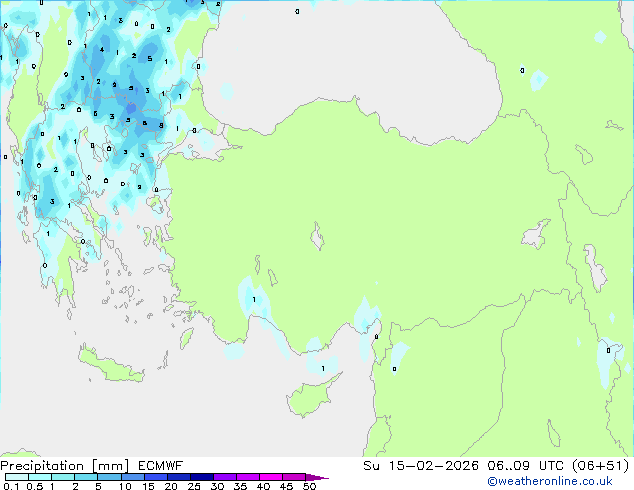The image size is (634, 490).
Task: Click the 15 to 20 mm legend swatch
Action: click(x=156, y=477)
